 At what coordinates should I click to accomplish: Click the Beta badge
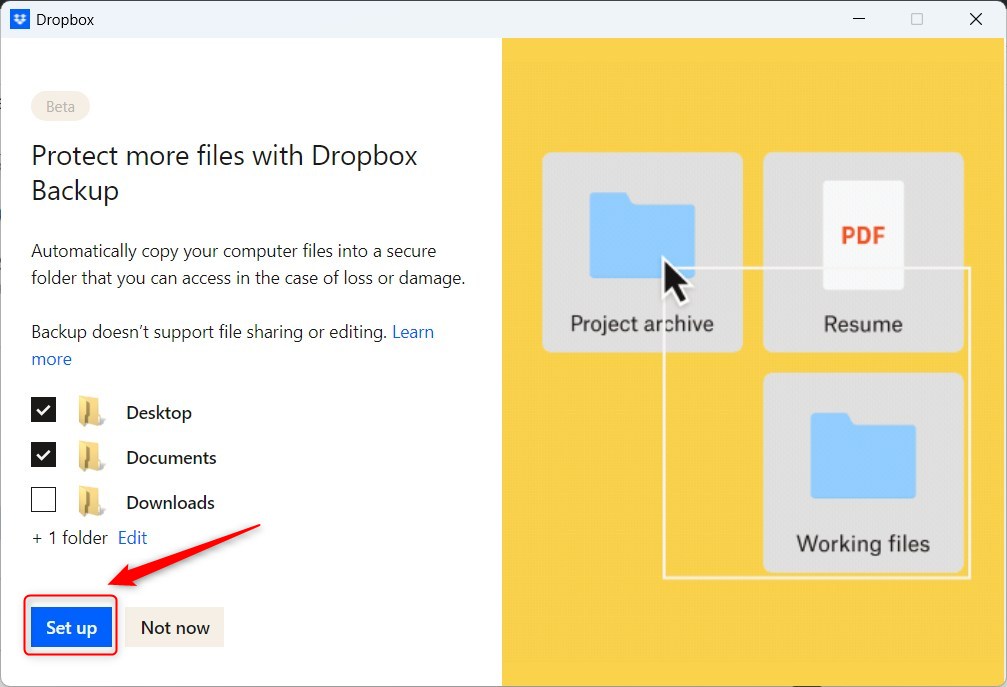(x=60, y=106)
